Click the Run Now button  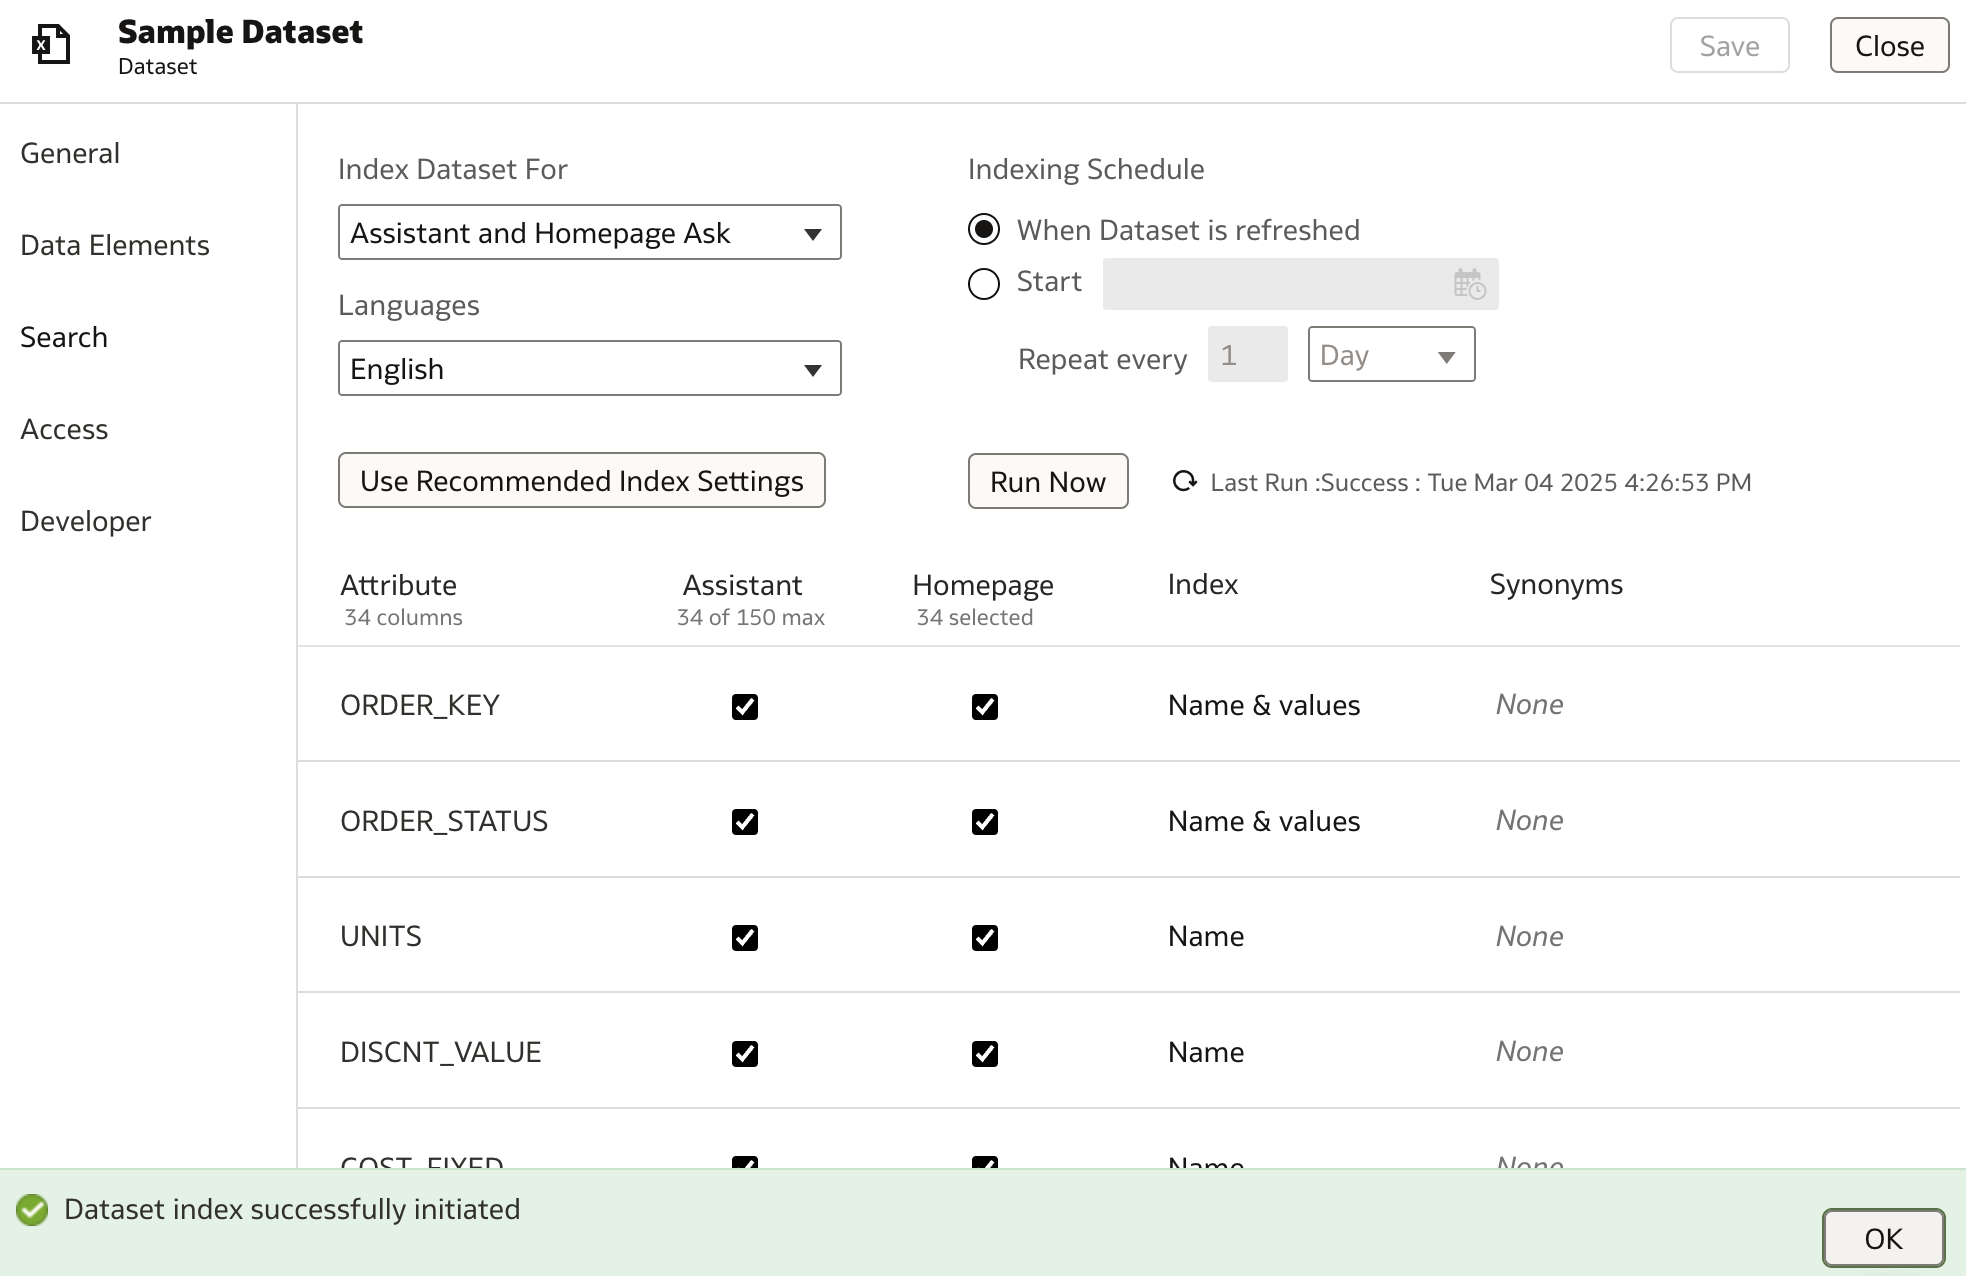1048,482
